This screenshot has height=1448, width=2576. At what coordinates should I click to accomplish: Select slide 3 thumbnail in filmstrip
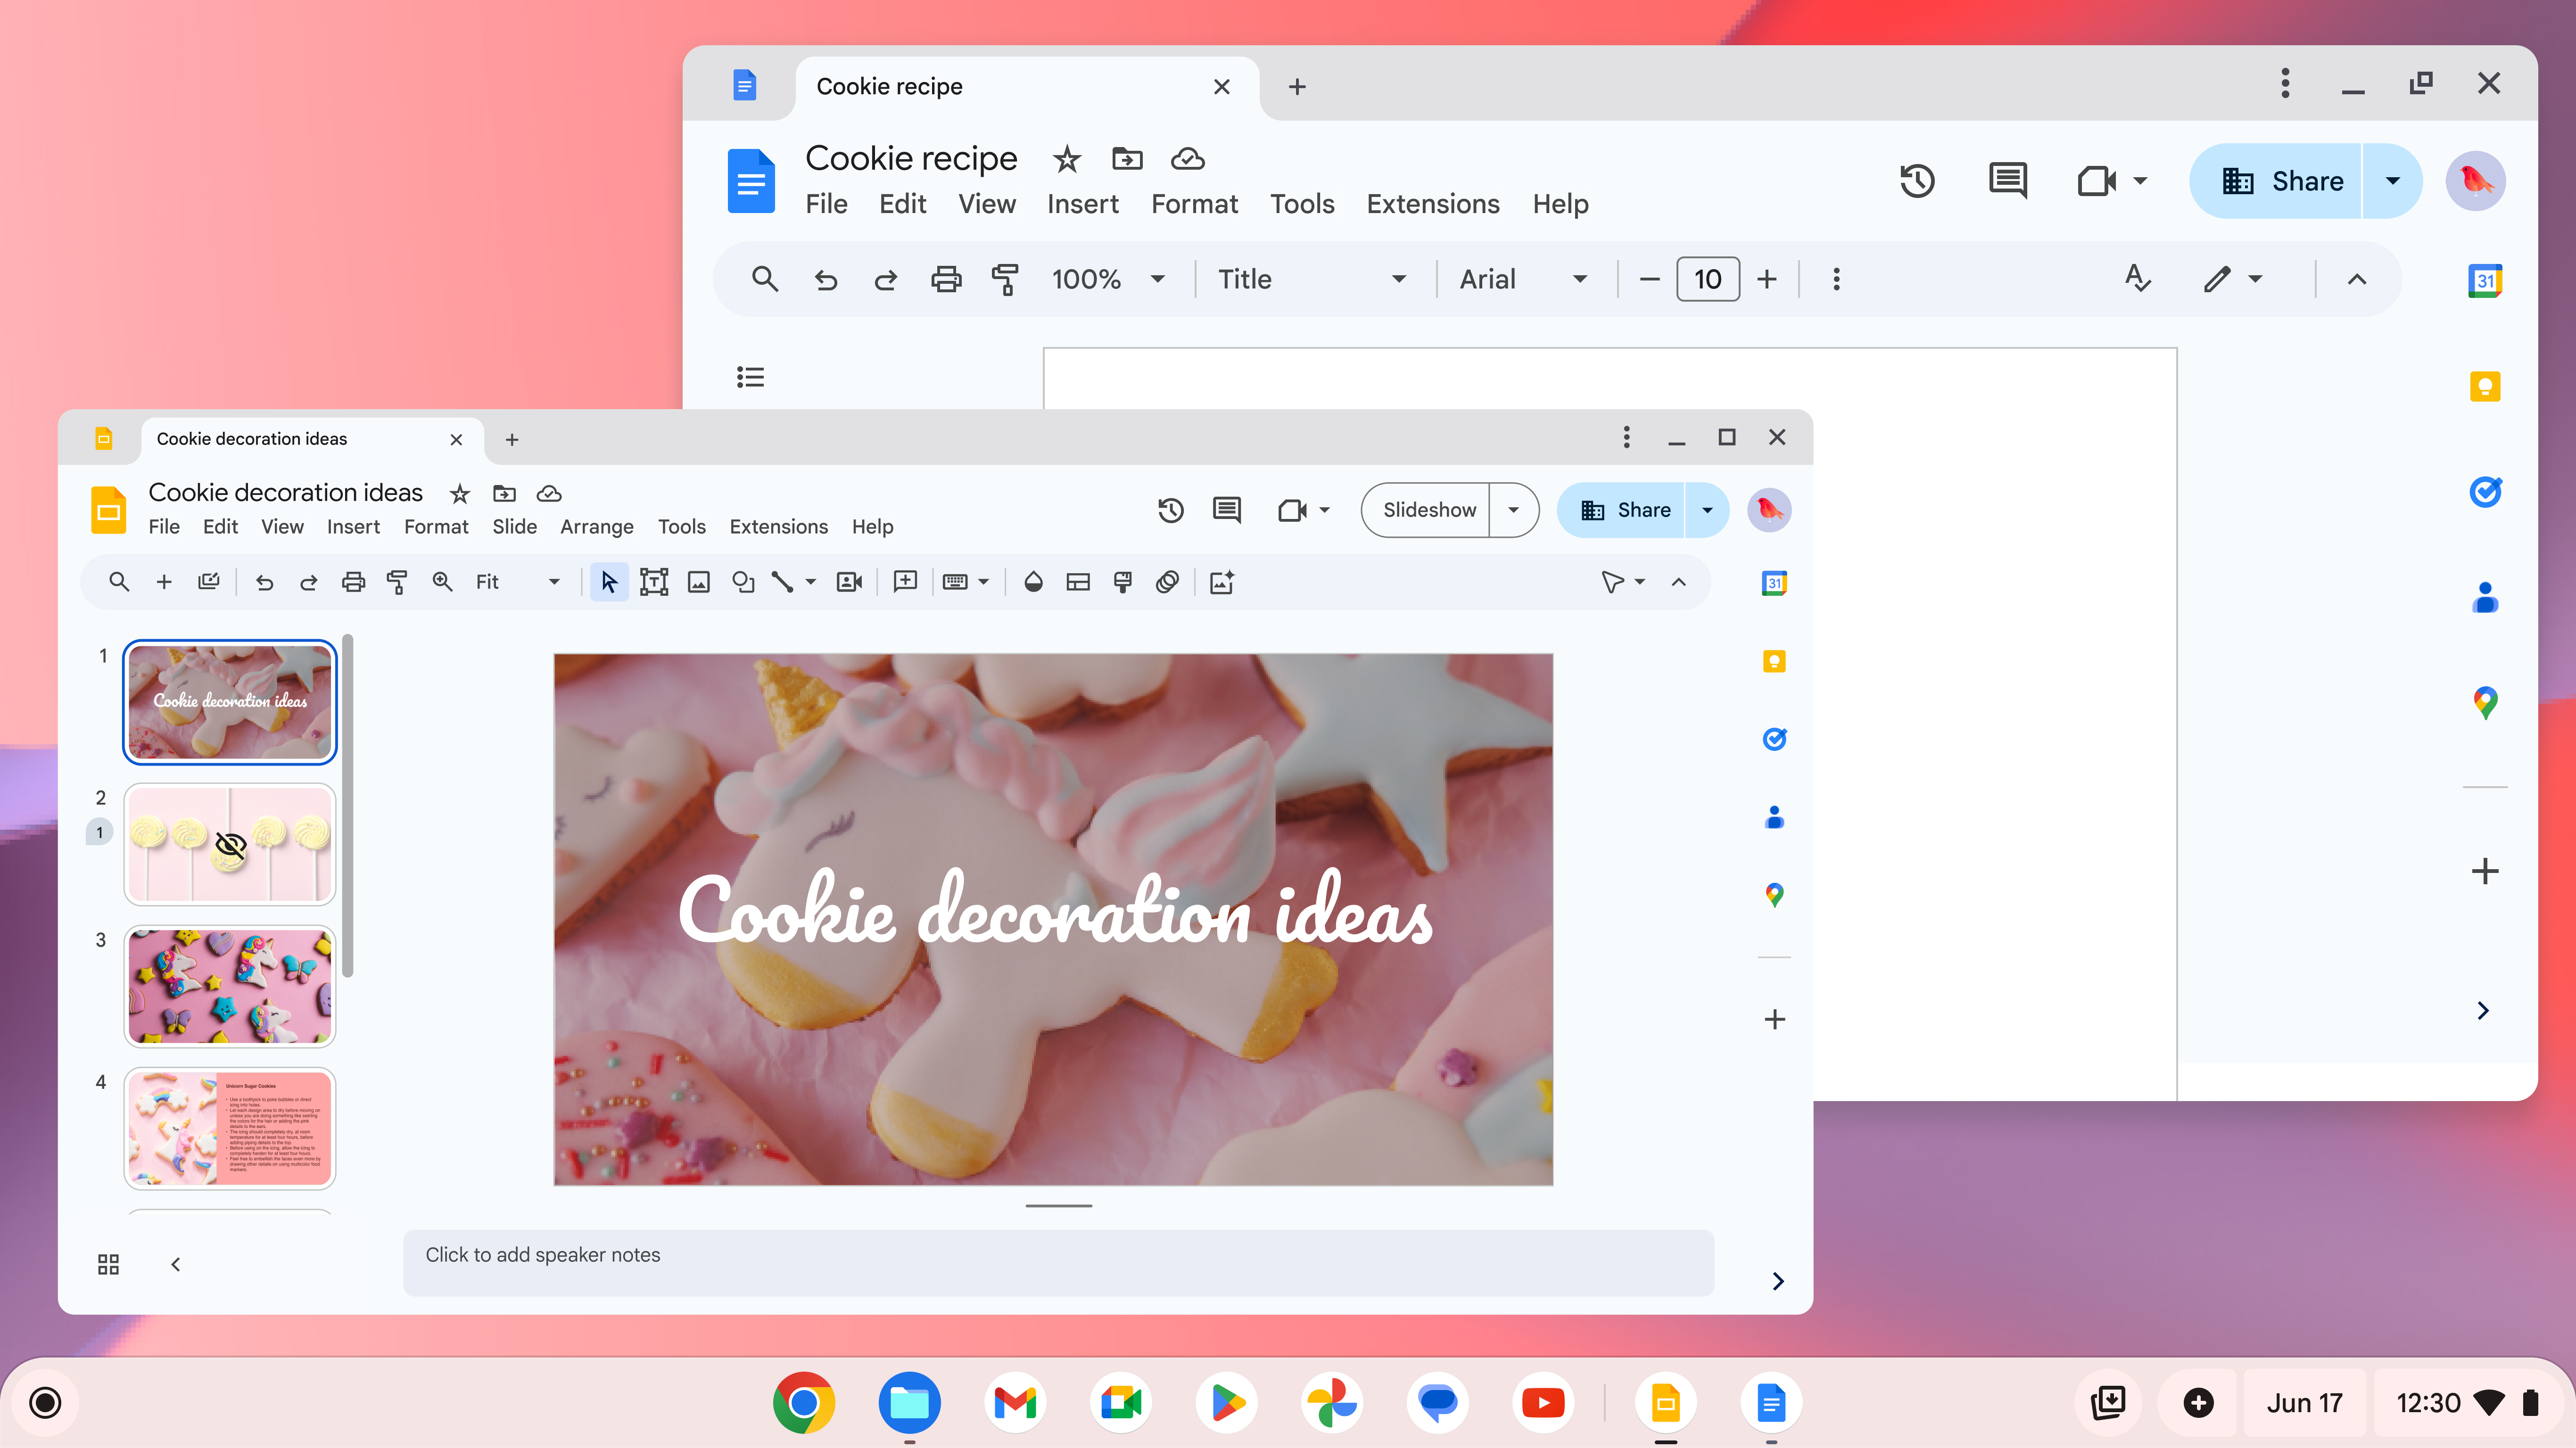(x=230, y=986)
